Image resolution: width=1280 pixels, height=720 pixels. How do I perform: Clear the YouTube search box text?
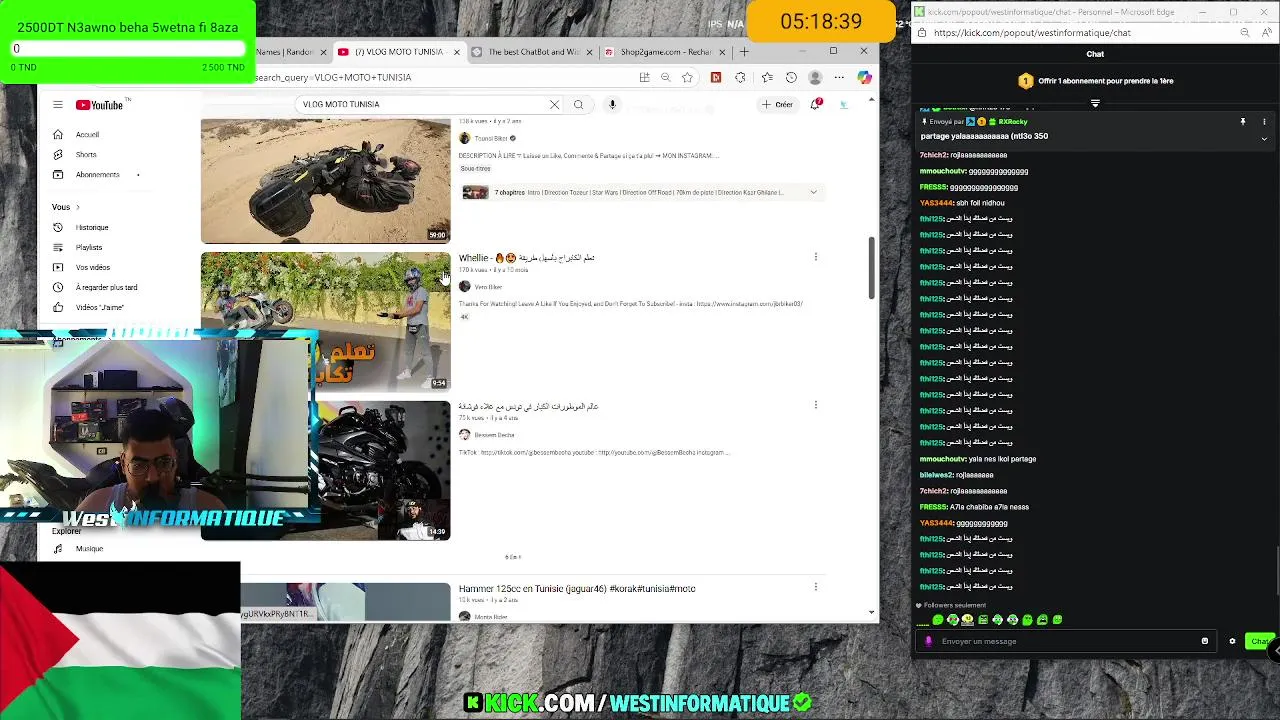point(554,104)
